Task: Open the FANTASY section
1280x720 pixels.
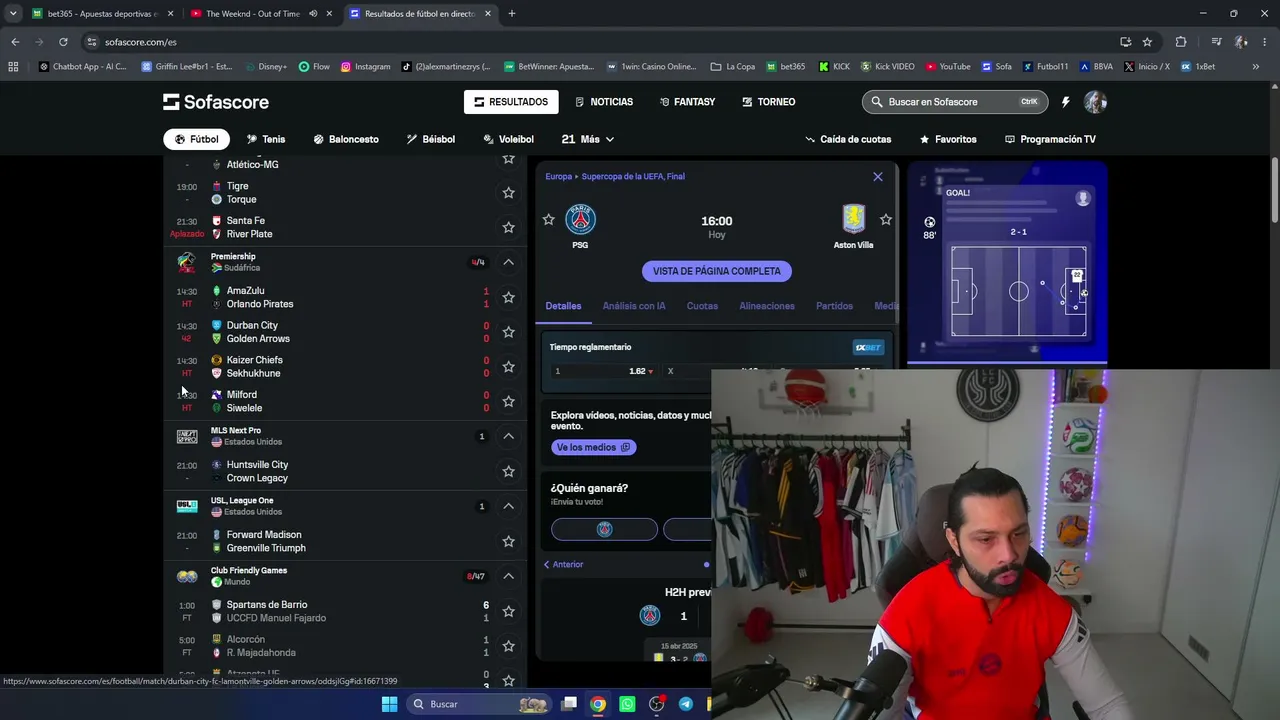Action: pos(687,102)
